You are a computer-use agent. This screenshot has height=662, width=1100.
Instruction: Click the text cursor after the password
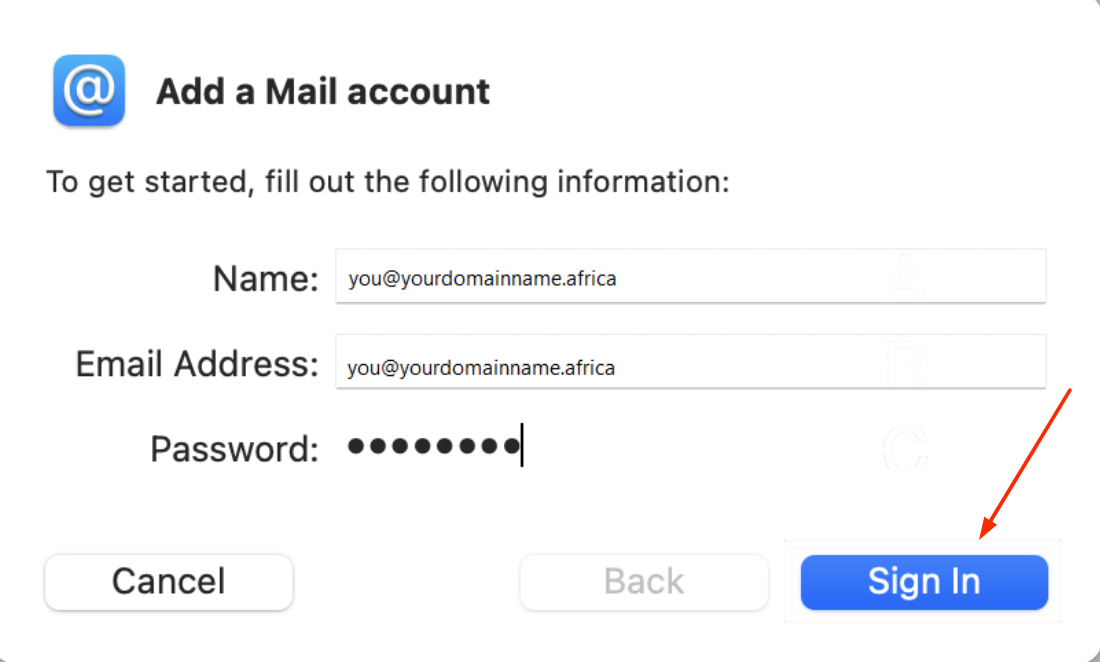click(522, 447)
